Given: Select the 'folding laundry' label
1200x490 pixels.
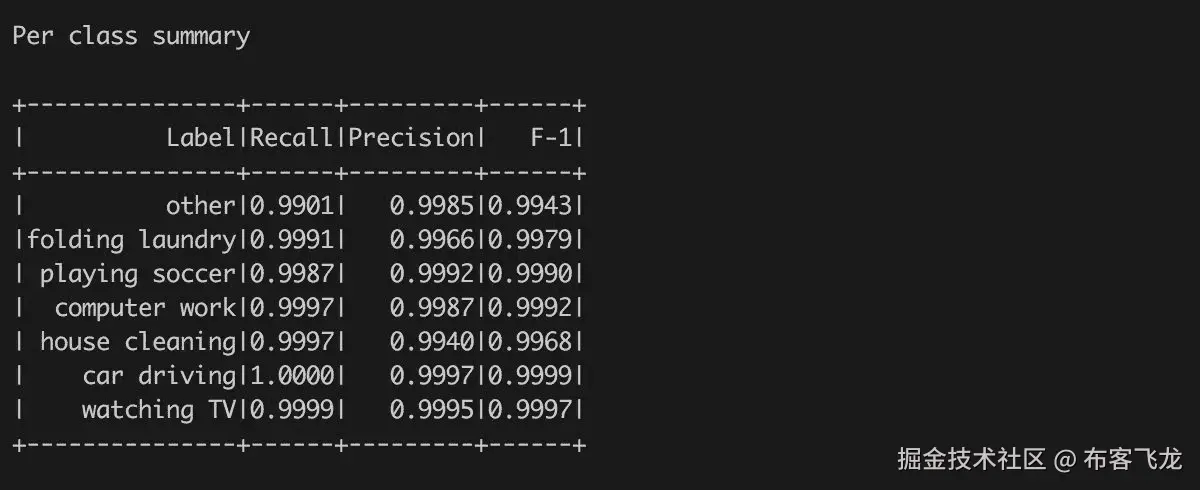Looking at the screenshot, I should coord(131,240).
